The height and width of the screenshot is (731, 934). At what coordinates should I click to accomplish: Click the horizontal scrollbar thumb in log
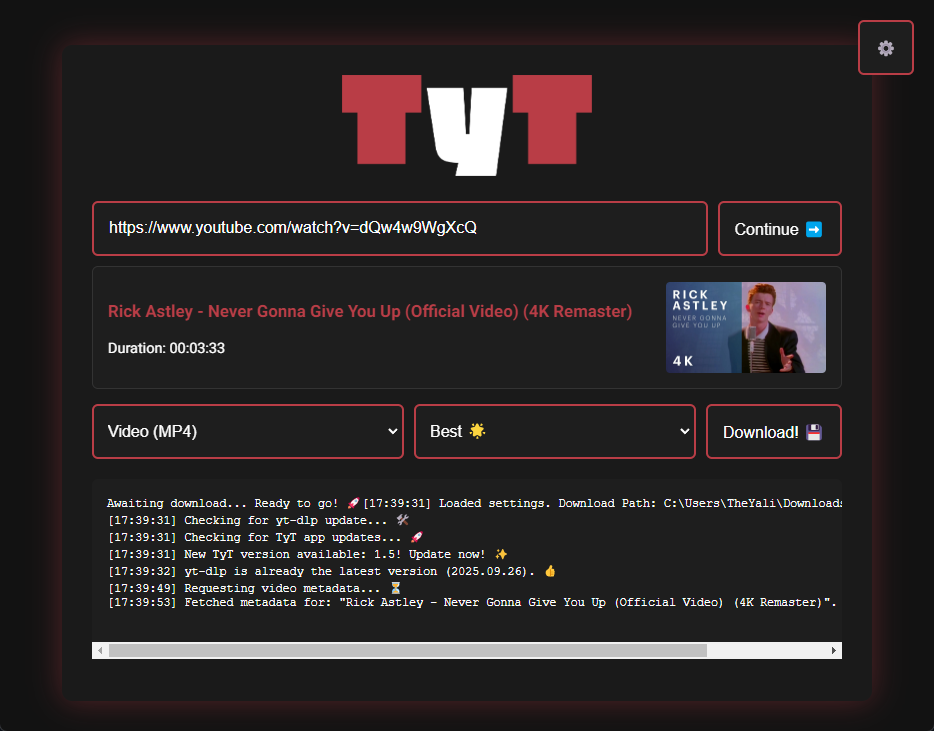(407, 651)
